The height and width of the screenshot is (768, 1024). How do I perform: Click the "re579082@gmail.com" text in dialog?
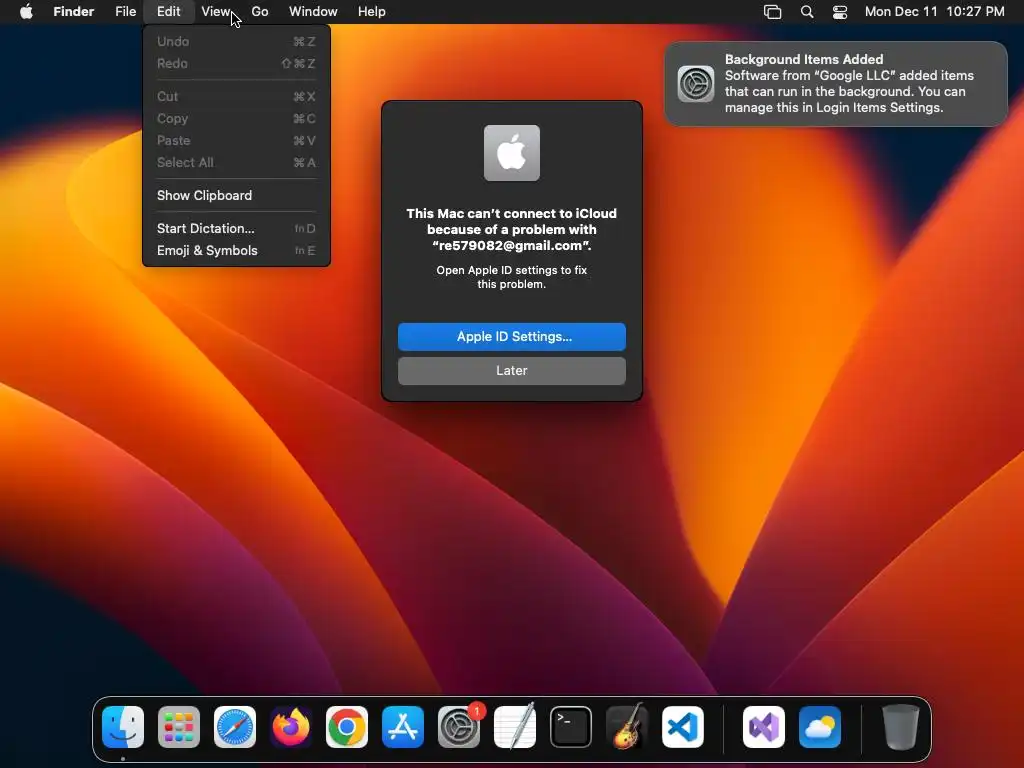coord(512,246)
